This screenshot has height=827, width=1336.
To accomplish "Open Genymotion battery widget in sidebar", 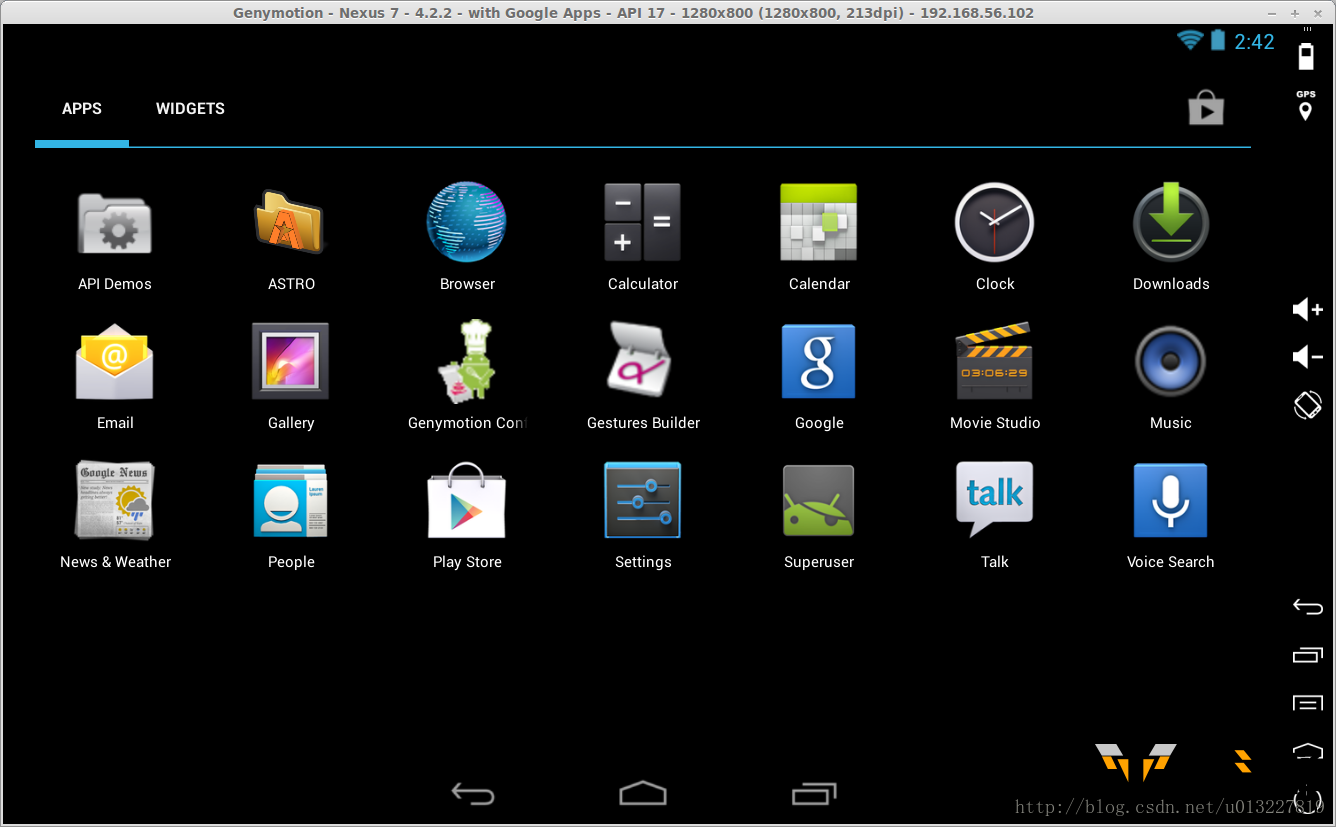I will click(x=1305, y=55).
